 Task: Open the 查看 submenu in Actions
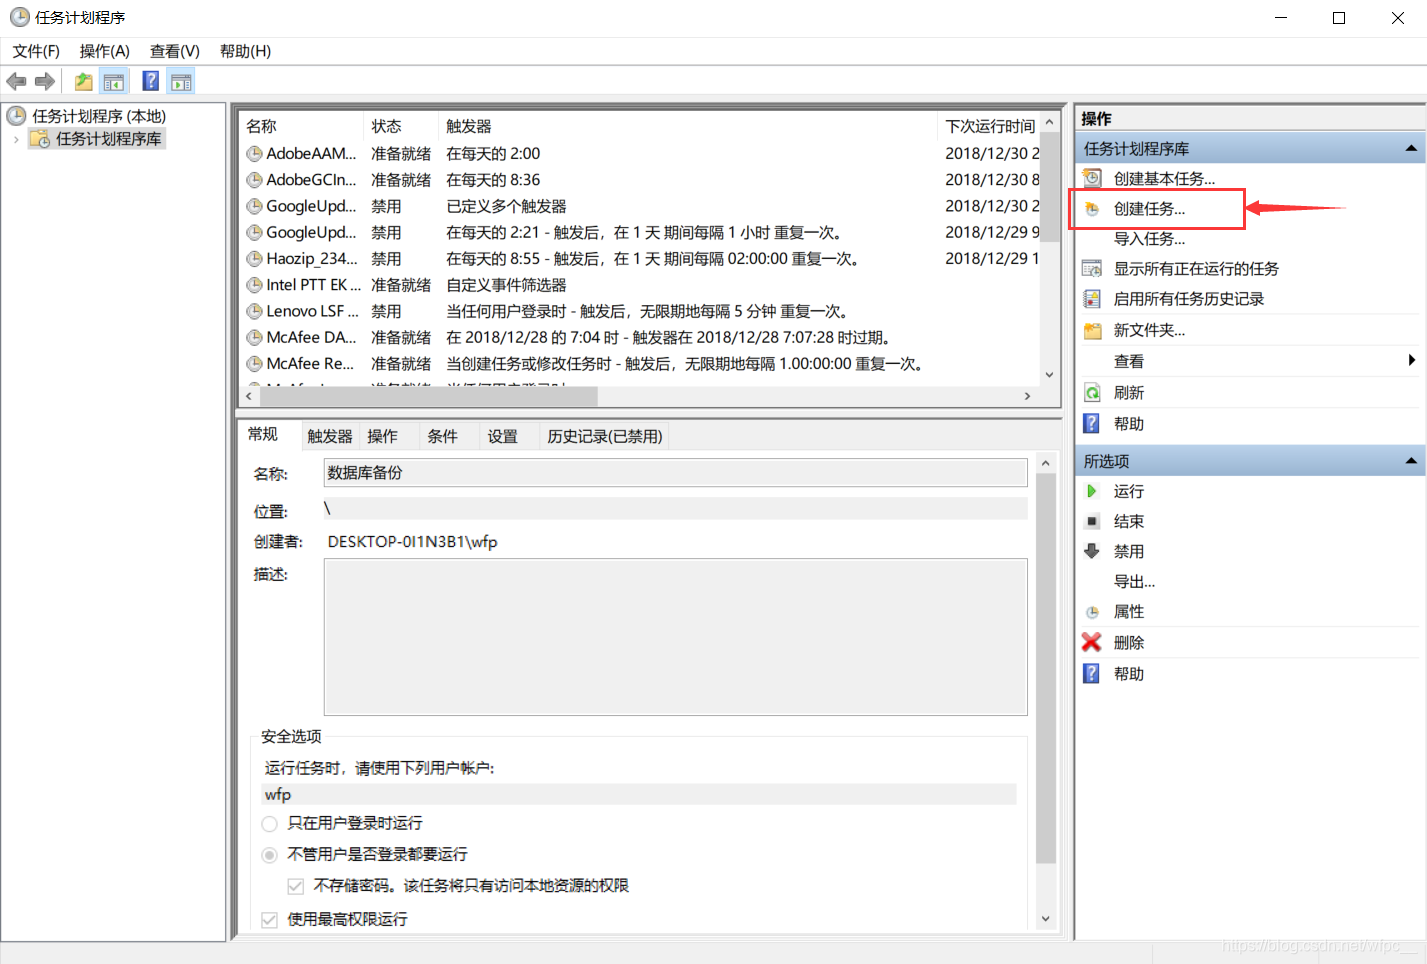point(1250,361)
